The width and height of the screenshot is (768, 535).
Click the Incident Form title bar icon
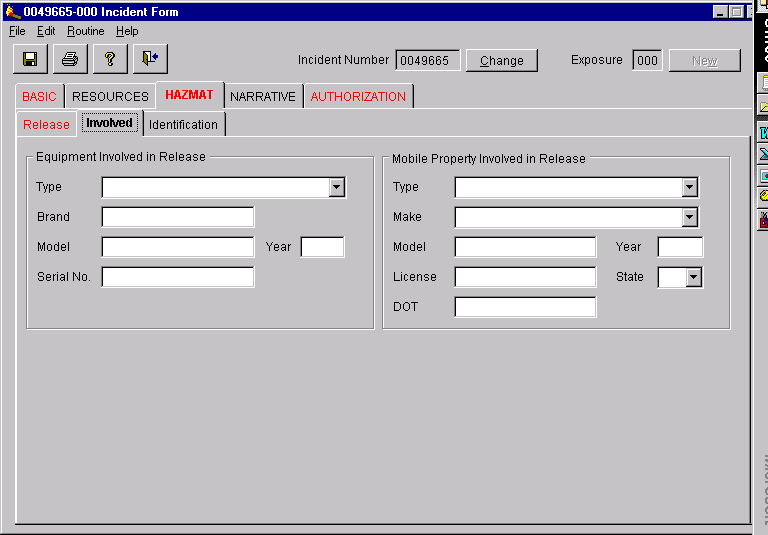pyautogui.click(x=12, y=12)
